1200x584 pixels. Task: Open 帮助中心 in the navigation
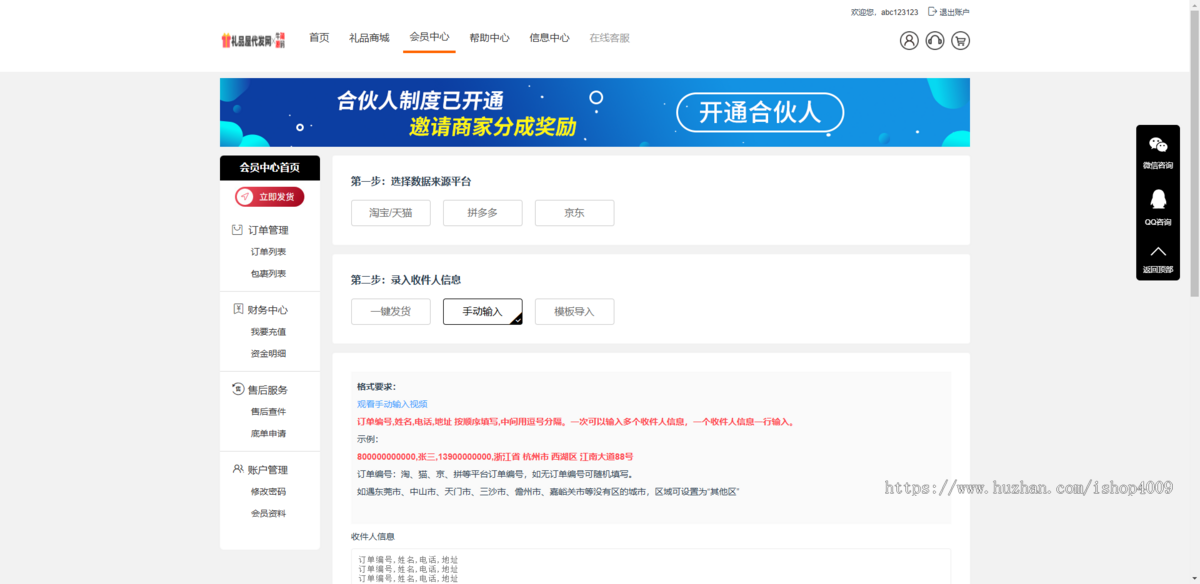coord(489,38)
